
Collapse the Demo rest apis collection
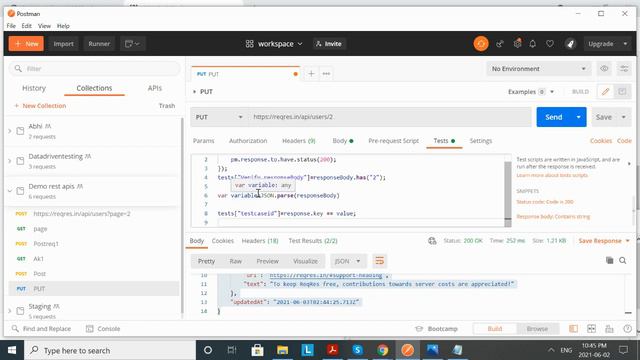click(x=10, y=191)
